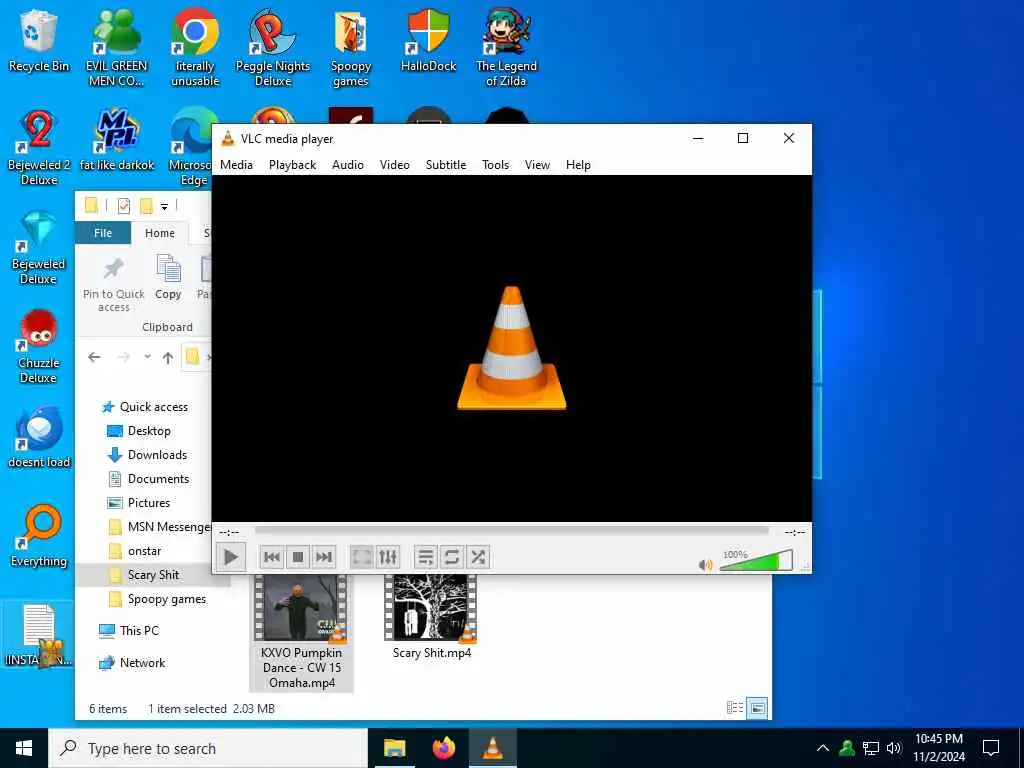Click Pin to Quick access in Explorer
Viewport: 1024px width, 768px height.
[x=114, y=284]
